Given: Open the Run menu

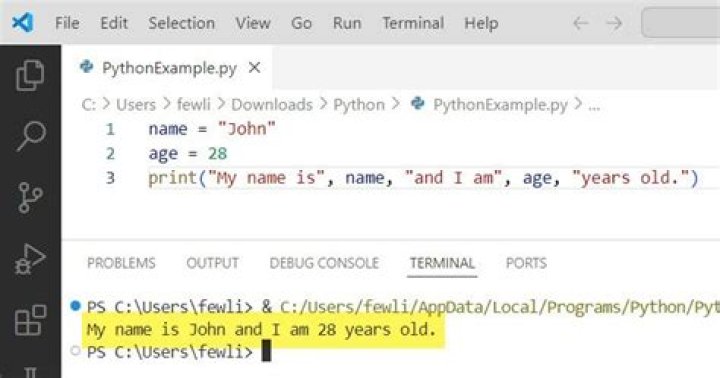Looking at the screenshot, I should [347, 23].
